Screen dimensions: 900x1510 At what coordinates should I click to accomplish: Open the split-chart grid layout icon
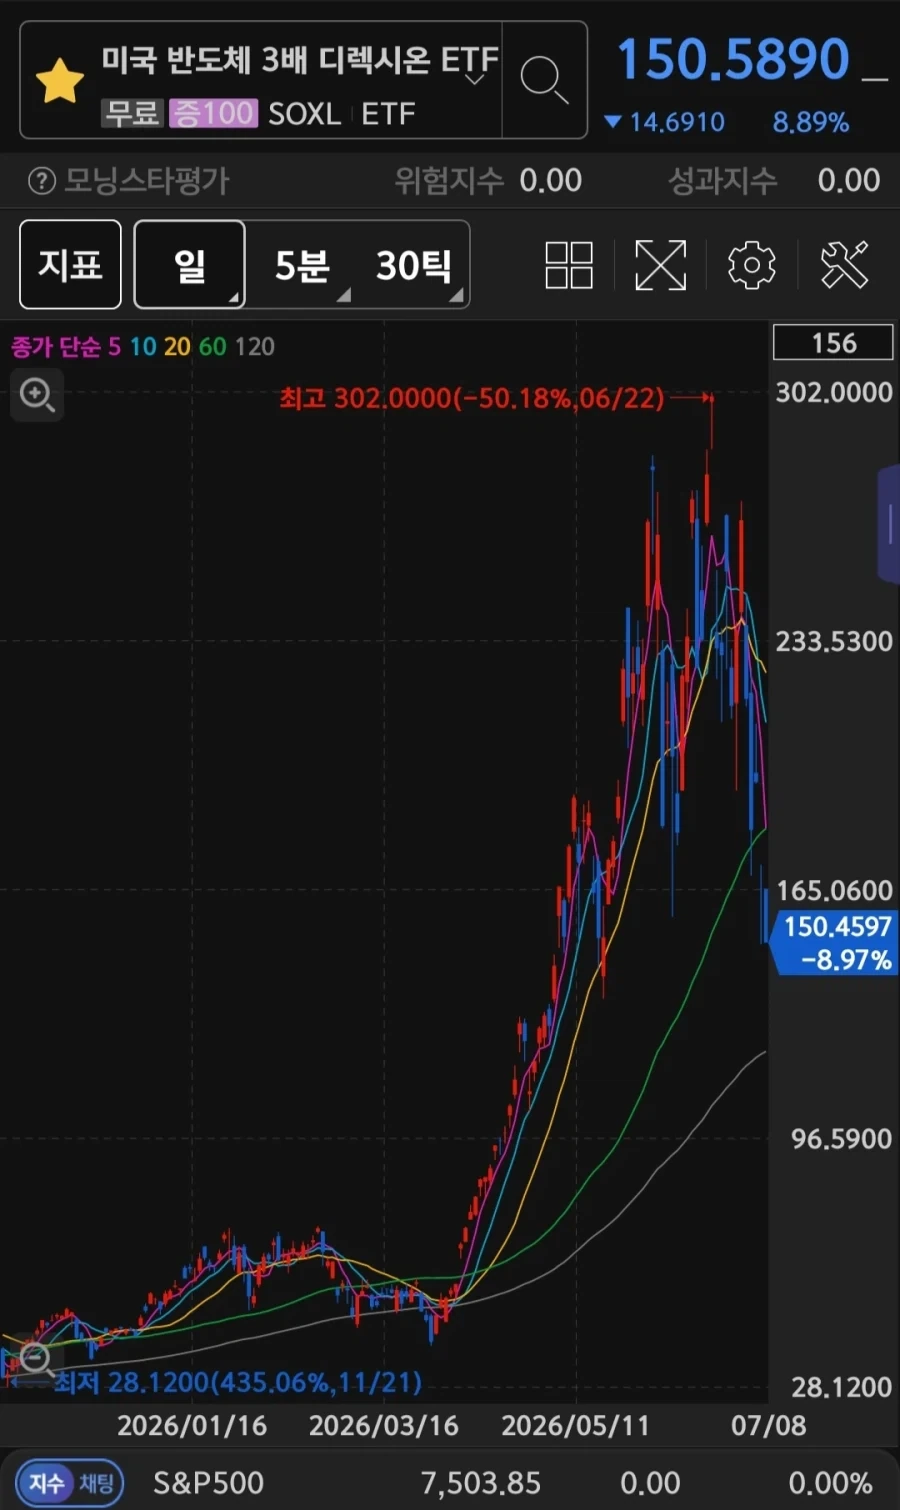[x=569, y=265]
